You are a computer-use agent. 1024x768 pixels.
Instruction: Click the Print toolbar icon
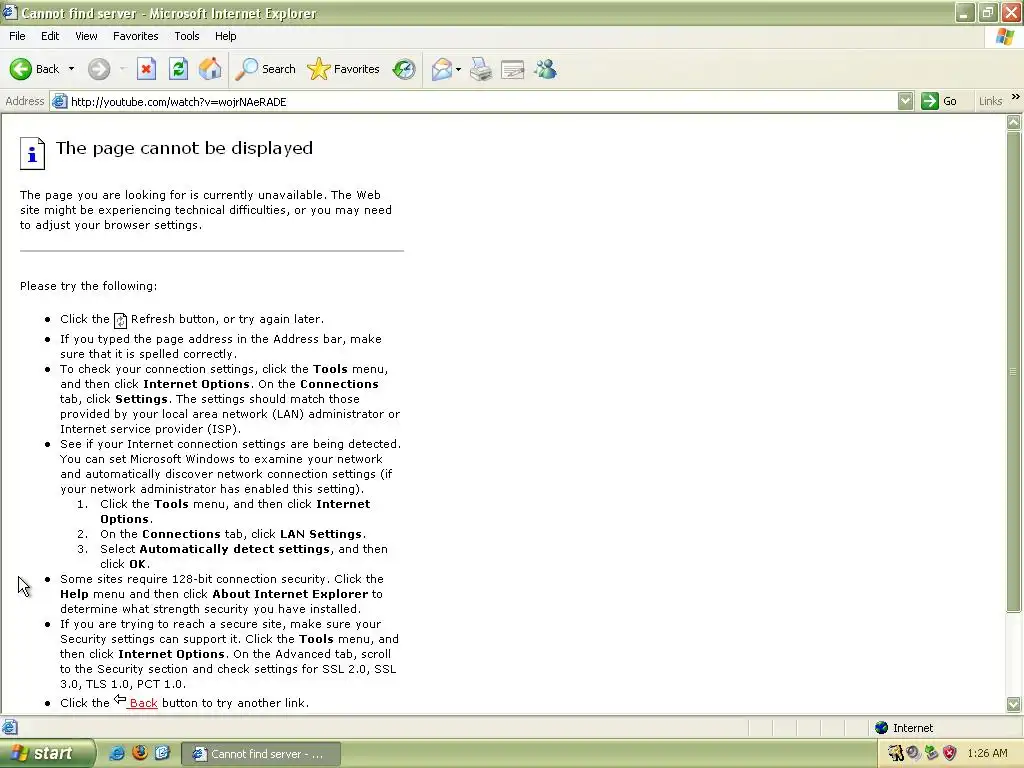pos(481,69)
